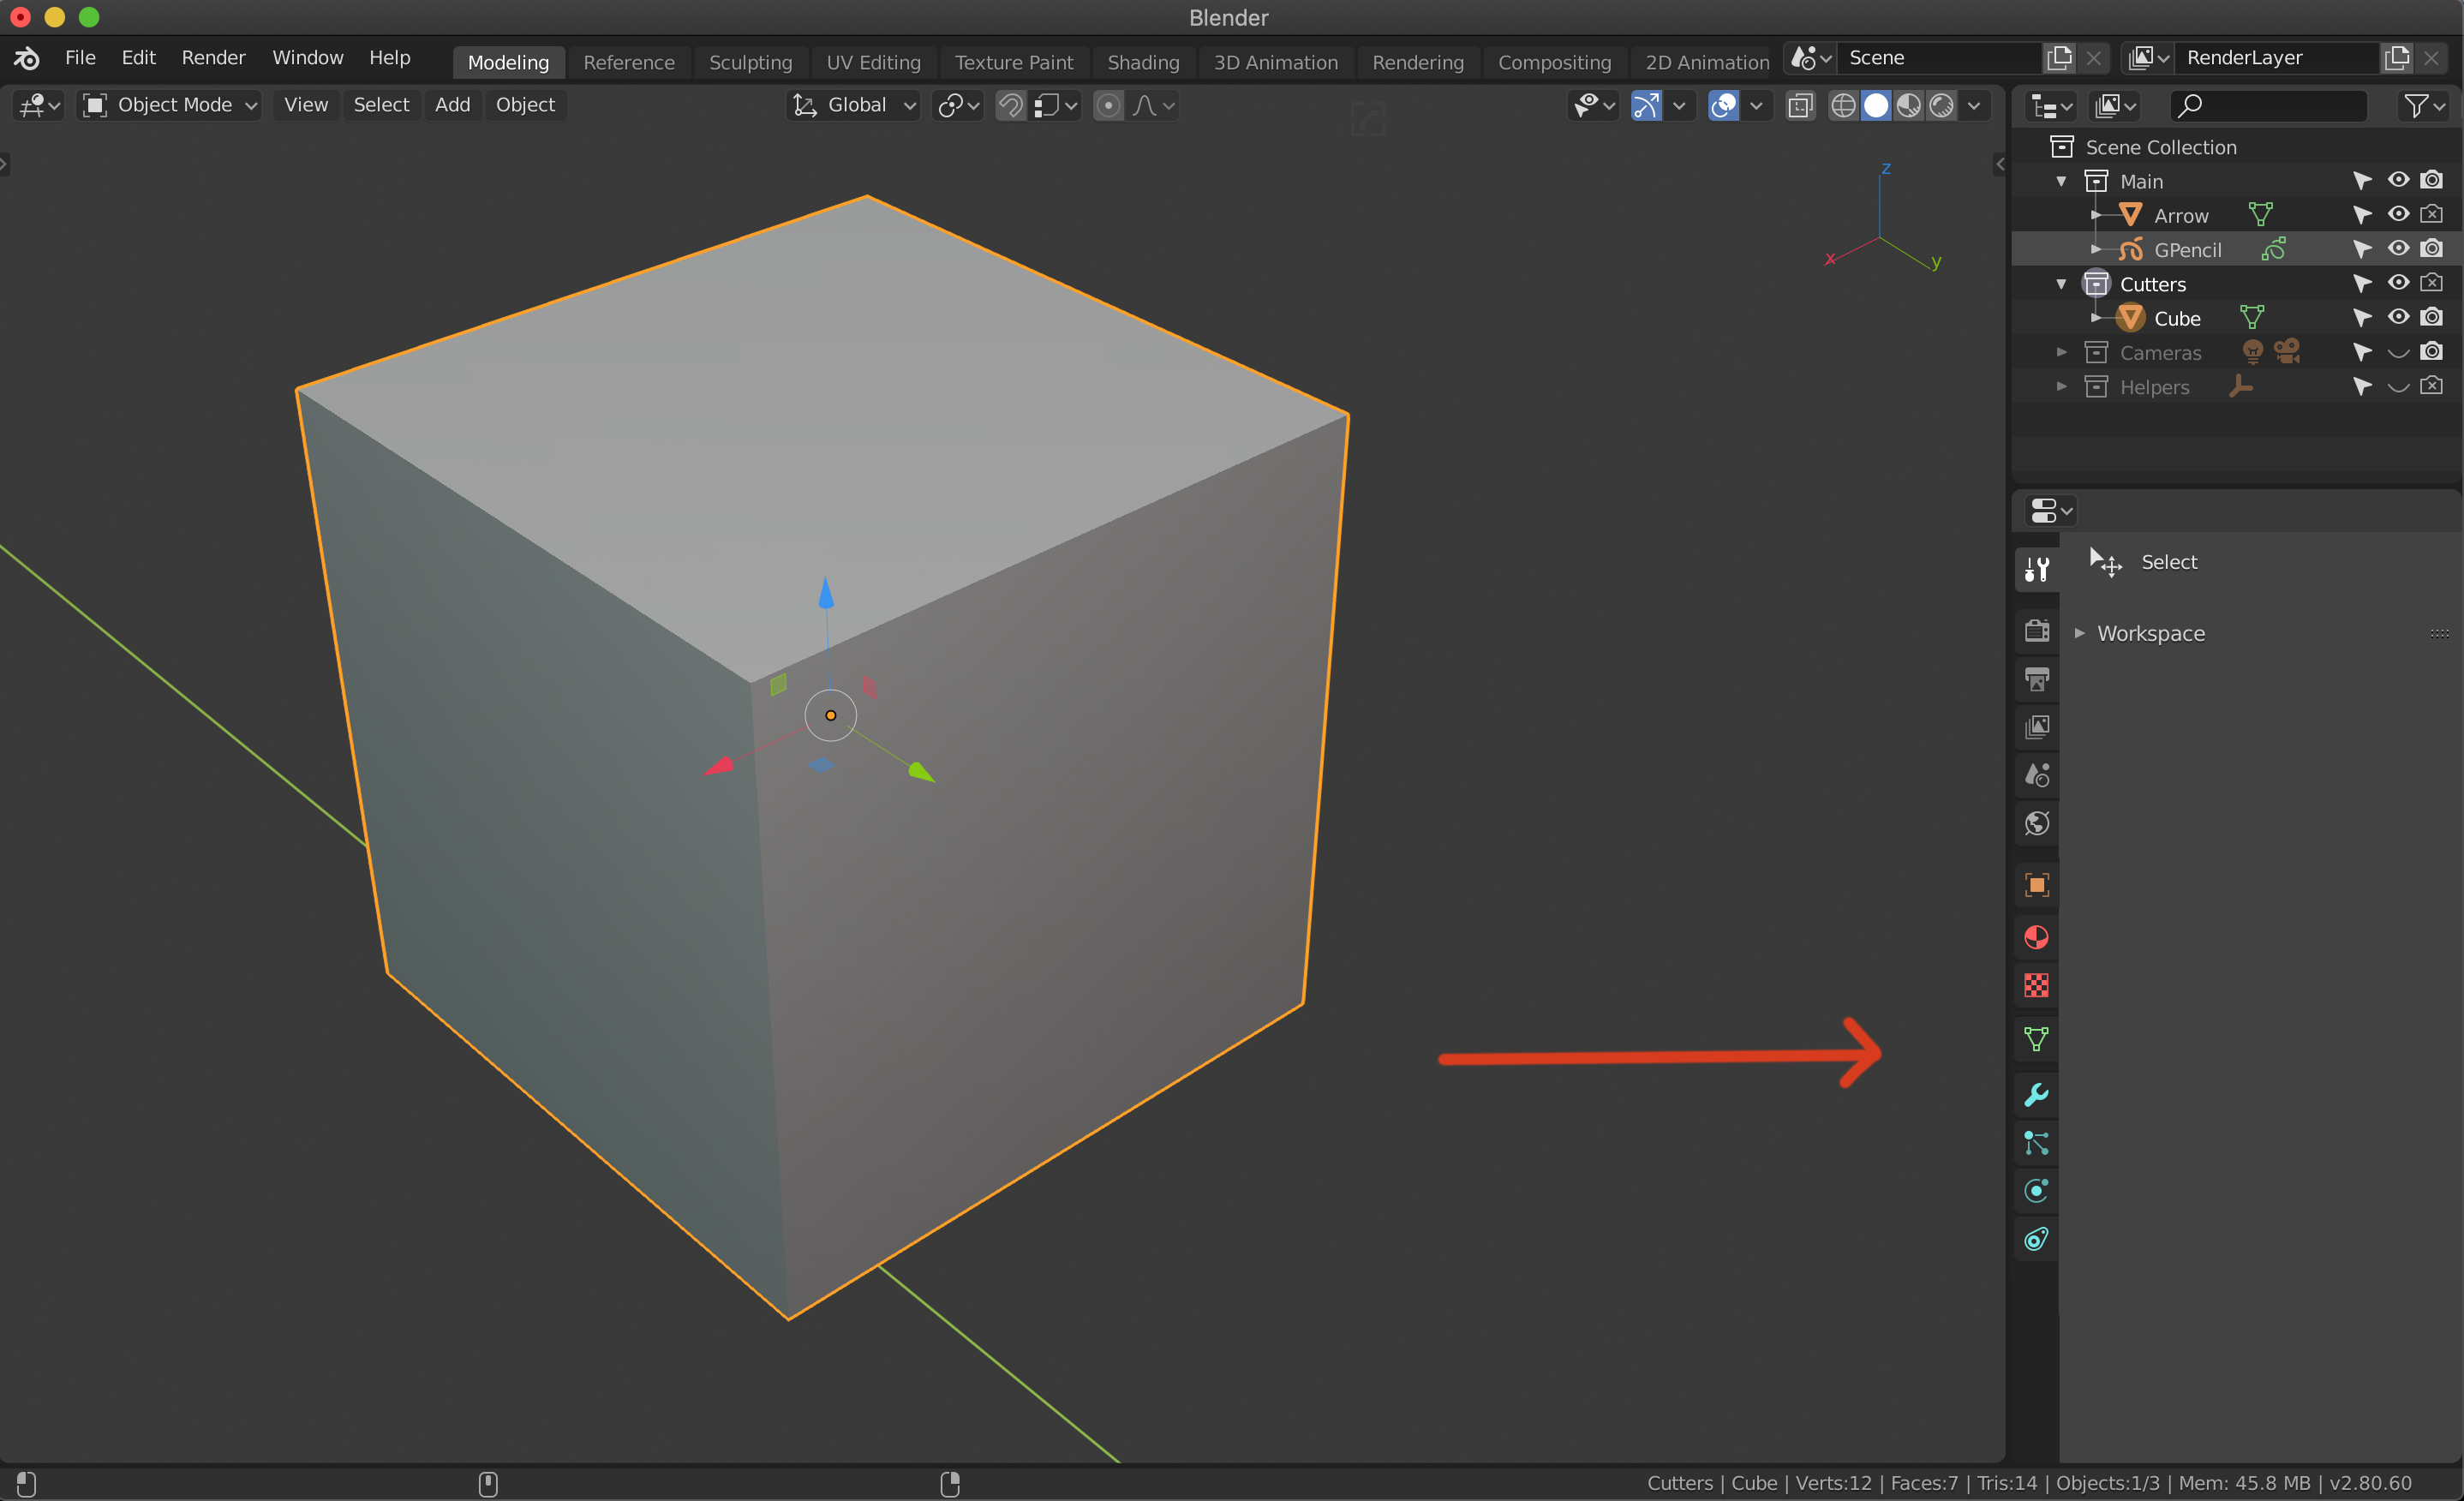Viewport: 2464px width, 1501px height.
Task: Open Global transform orientation dropdown
Action: (854, 105)
